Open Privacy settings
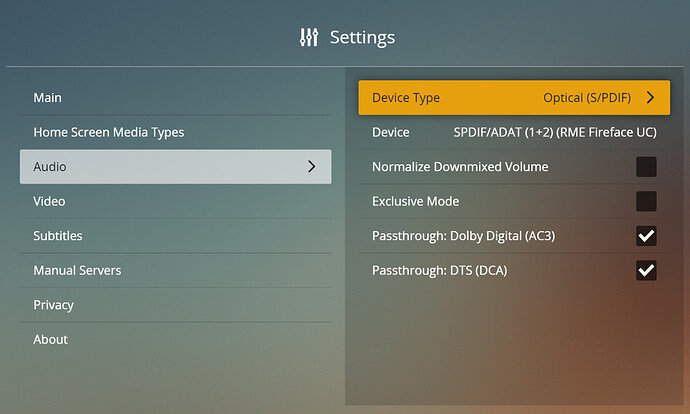Viewport: 690px width, 414px height. [54, 305]
